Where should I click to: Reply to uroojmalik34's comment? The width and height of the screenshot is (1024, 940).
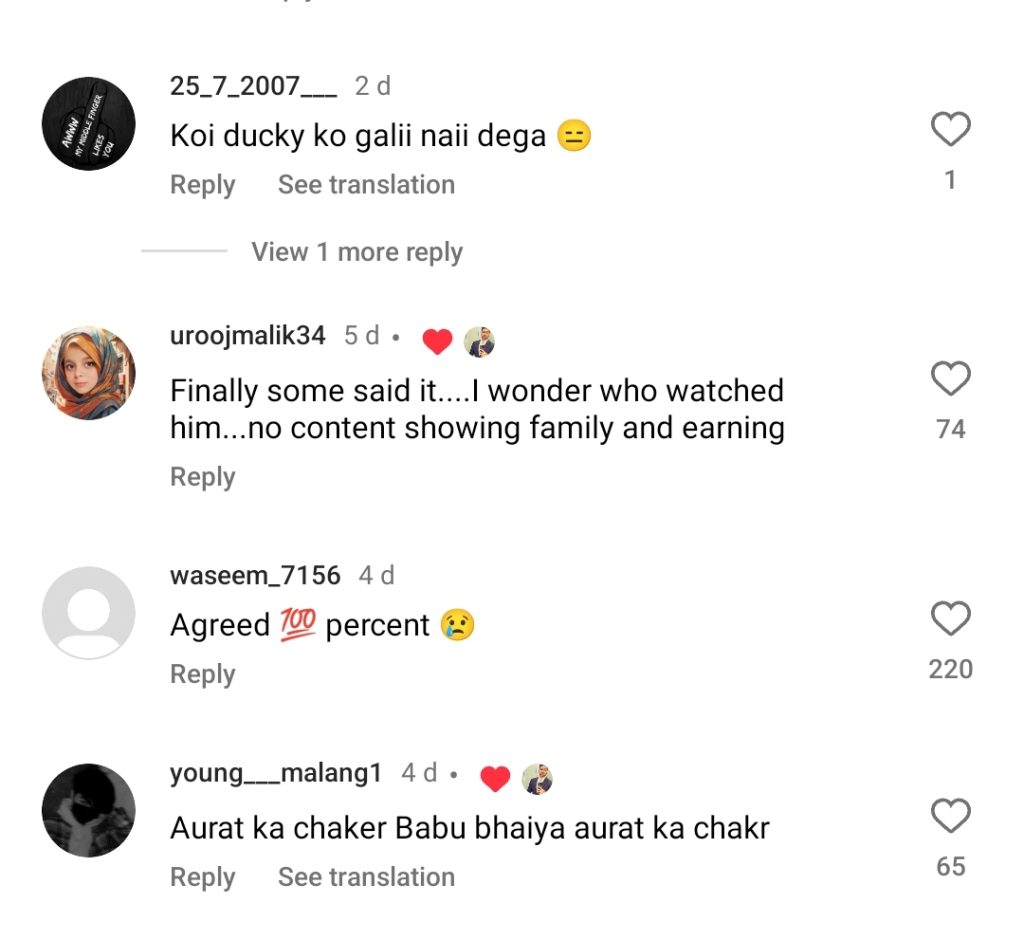pos(202,477)
